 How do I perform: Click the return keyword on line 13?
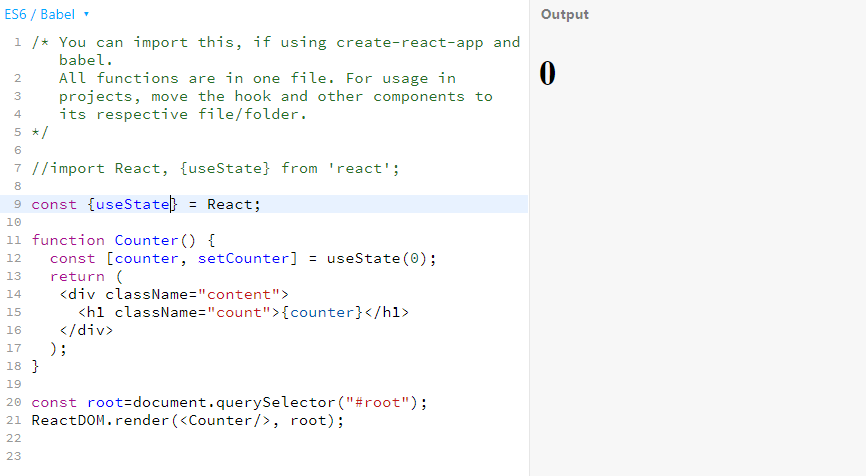point(77,276)
